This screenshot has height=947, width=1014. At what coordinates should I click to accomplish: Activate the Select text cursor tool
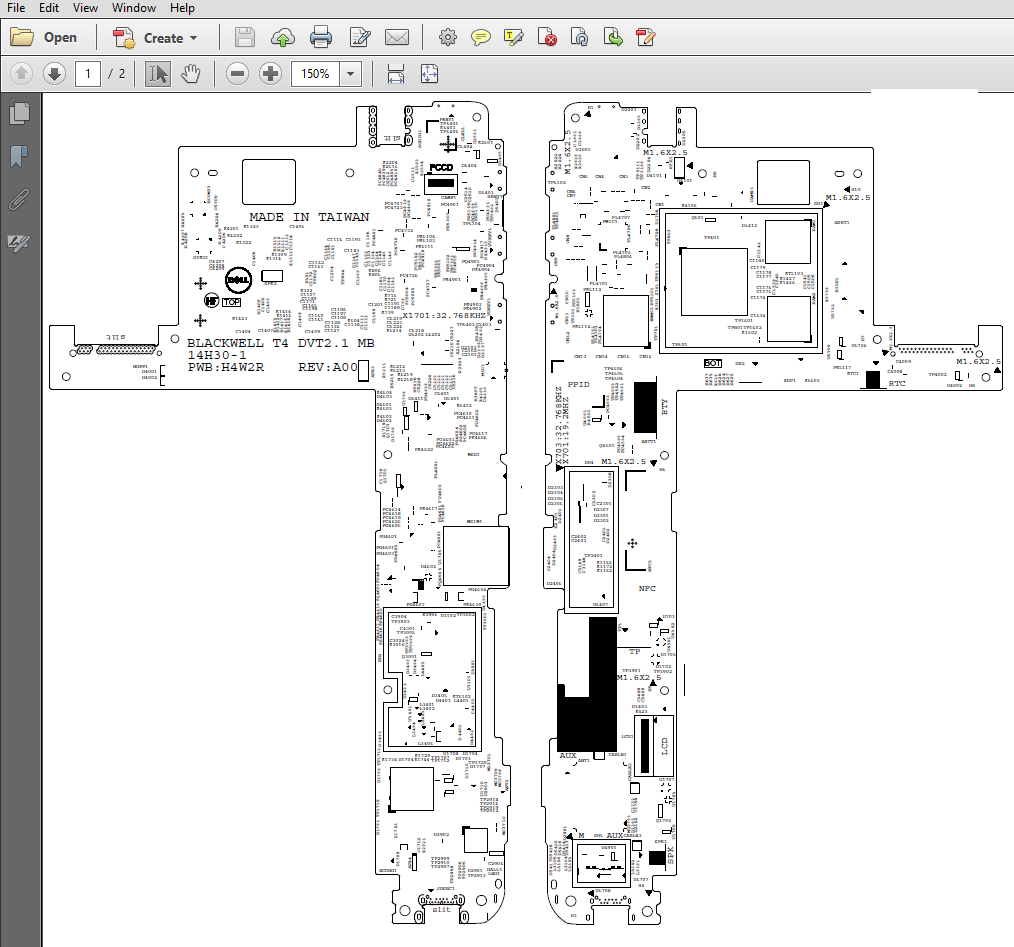click(157, 74)
